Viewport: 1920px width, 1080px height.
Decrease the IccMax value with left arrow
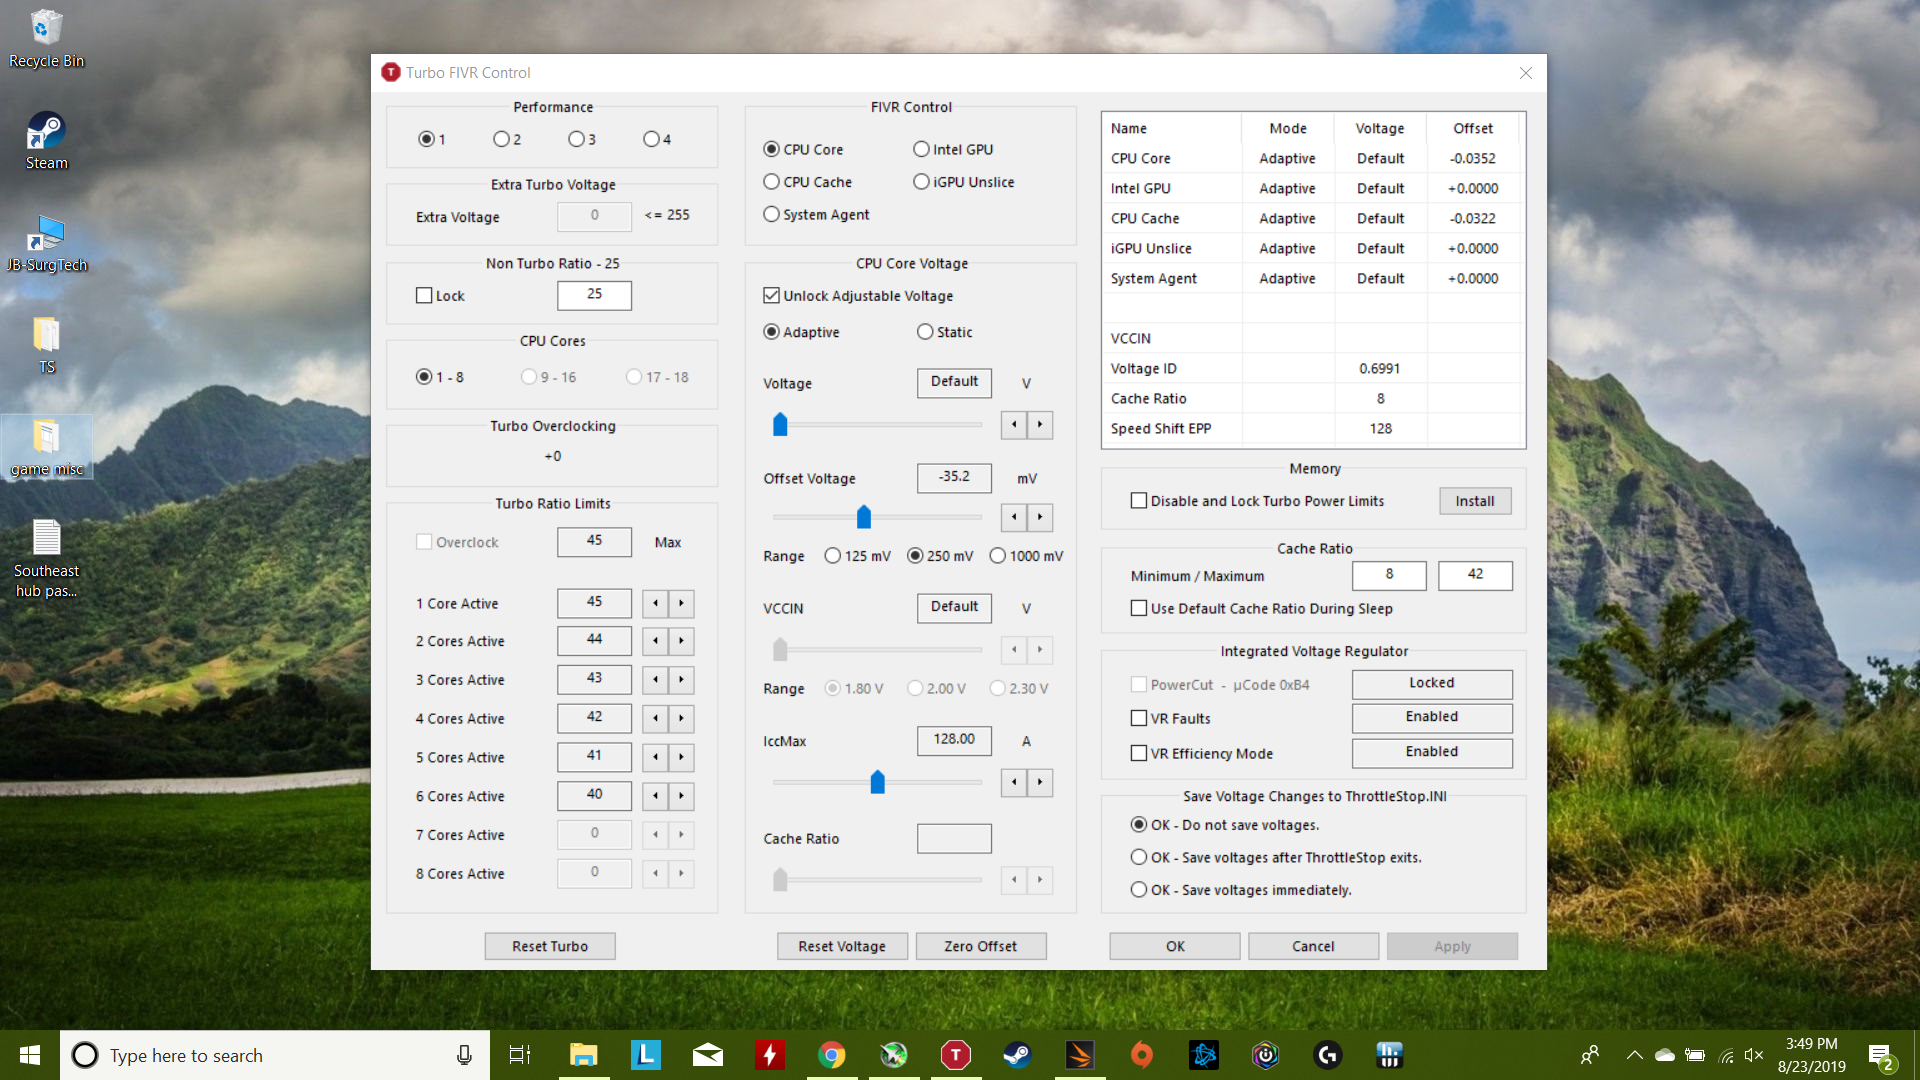1014,782
